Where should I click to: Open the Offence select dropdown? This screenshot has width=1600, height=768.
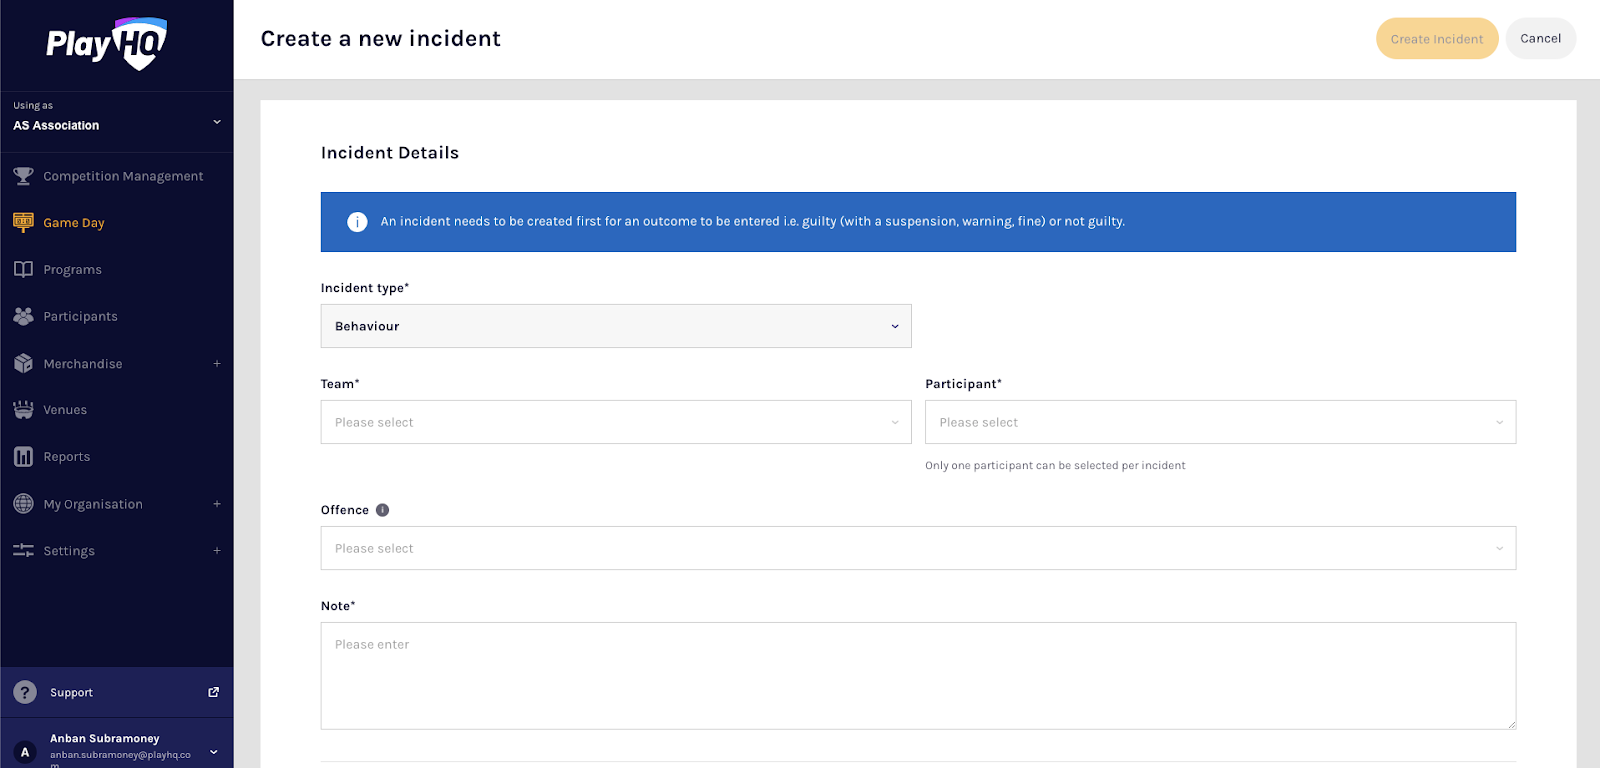917,548
